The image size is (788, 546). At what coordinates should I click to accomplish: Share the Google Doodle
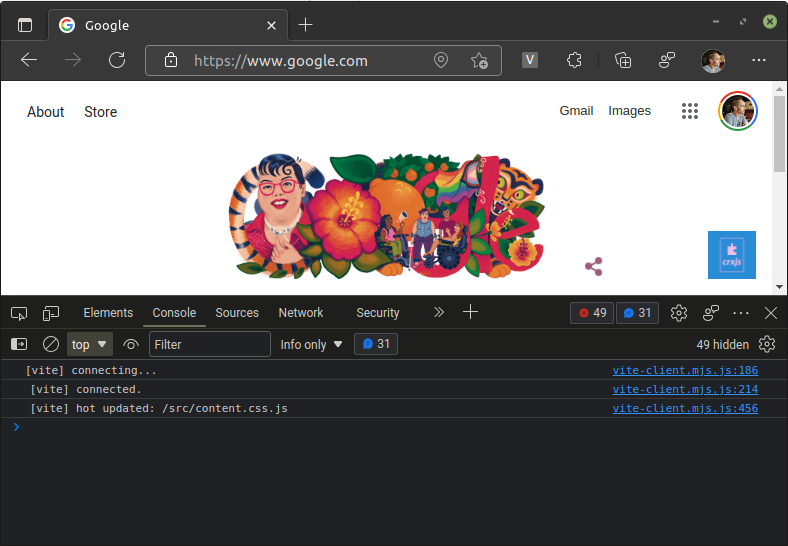(x=594, y=266)
